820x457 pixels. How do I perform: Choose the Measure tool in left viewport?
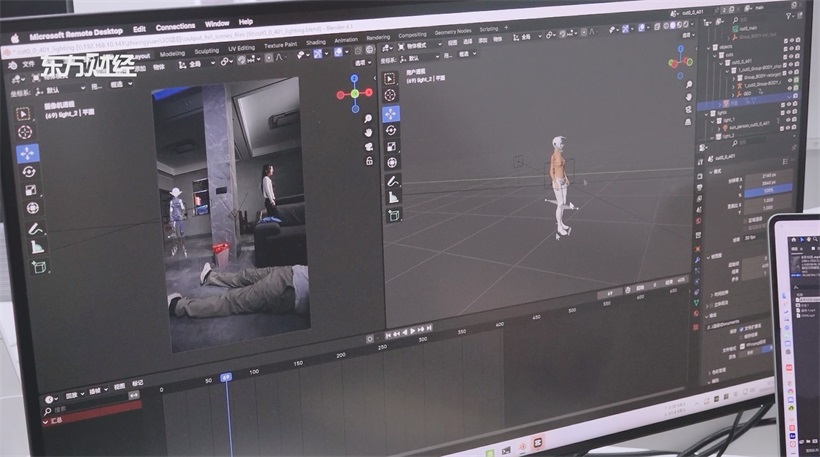37,247
